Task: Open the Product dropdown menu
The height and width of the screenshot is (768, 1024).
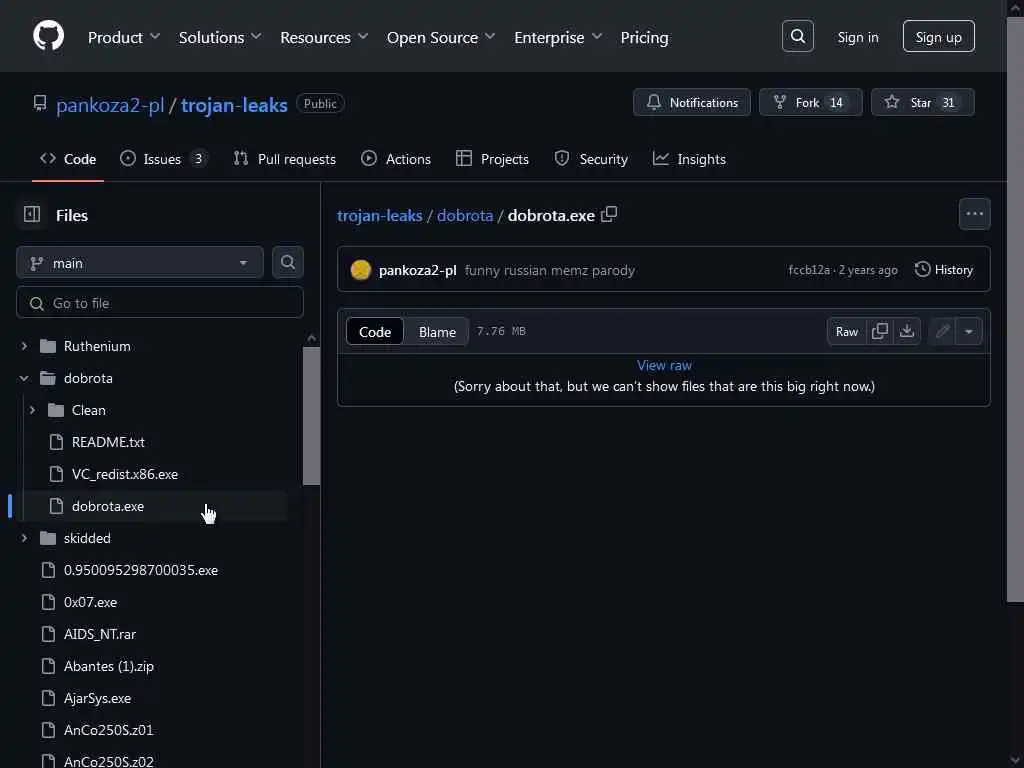Action: (x=123, y=37)
